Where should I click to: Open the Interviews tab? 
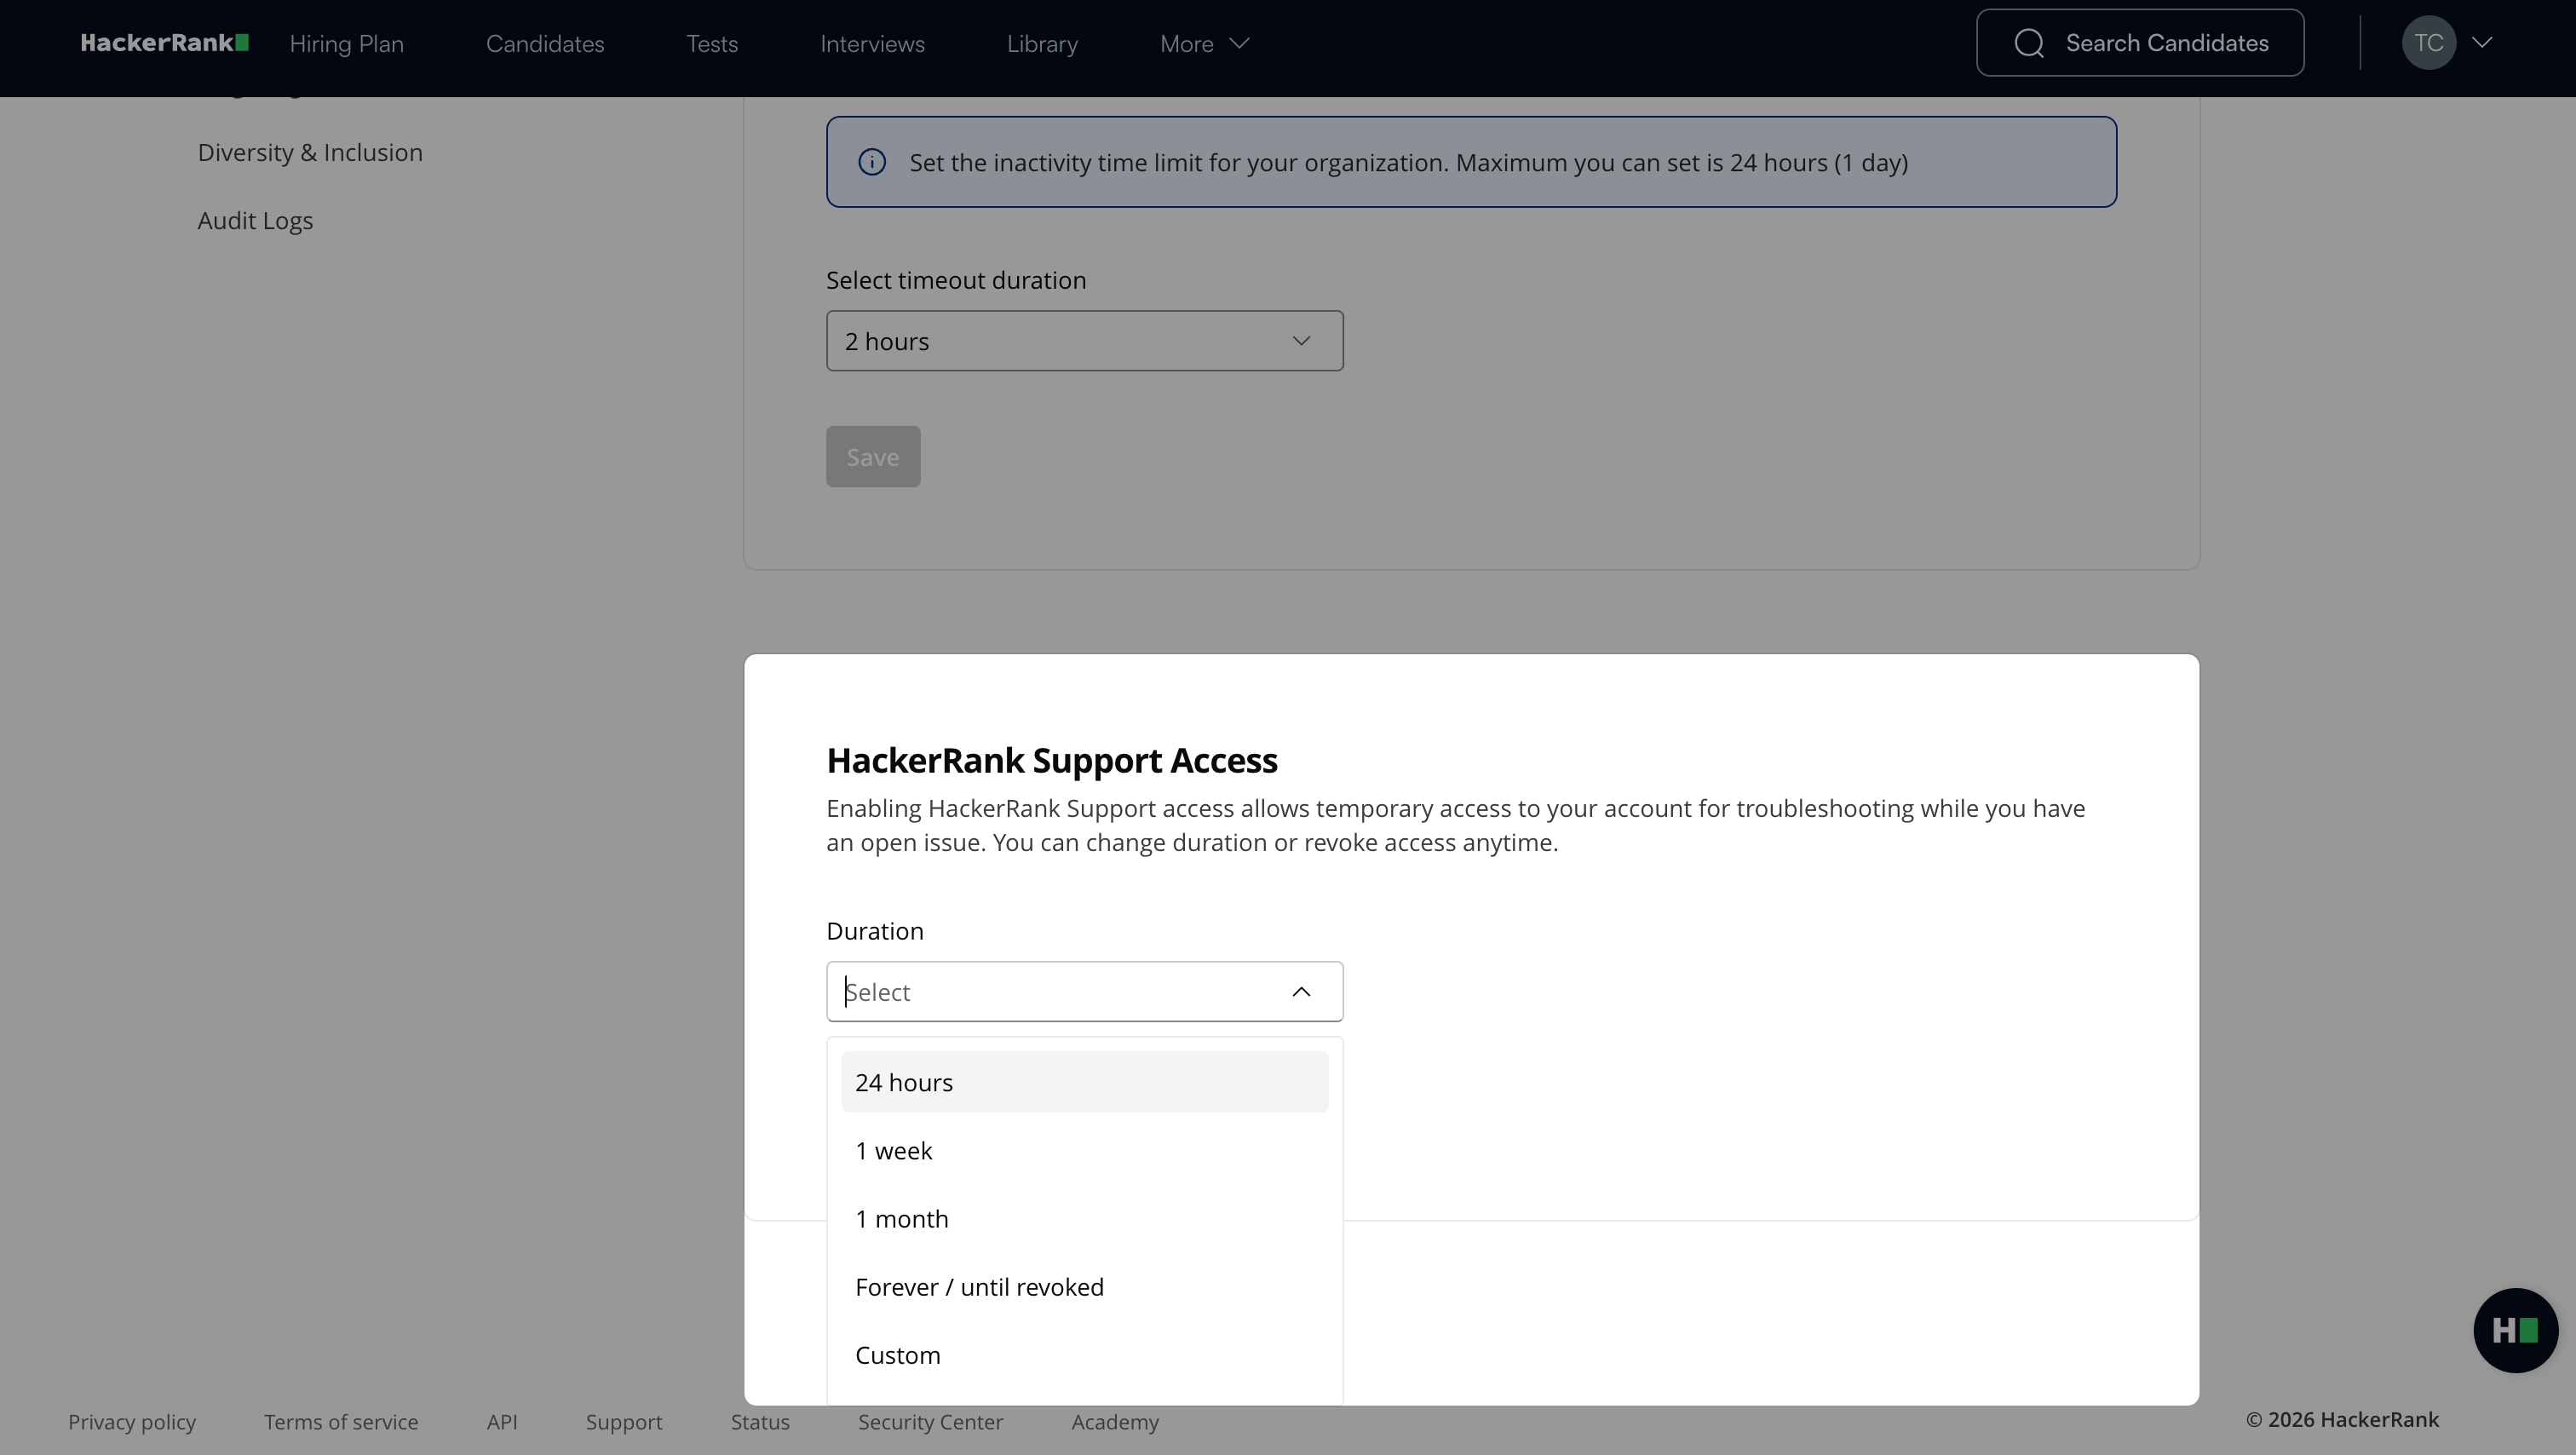pos(872,44)
